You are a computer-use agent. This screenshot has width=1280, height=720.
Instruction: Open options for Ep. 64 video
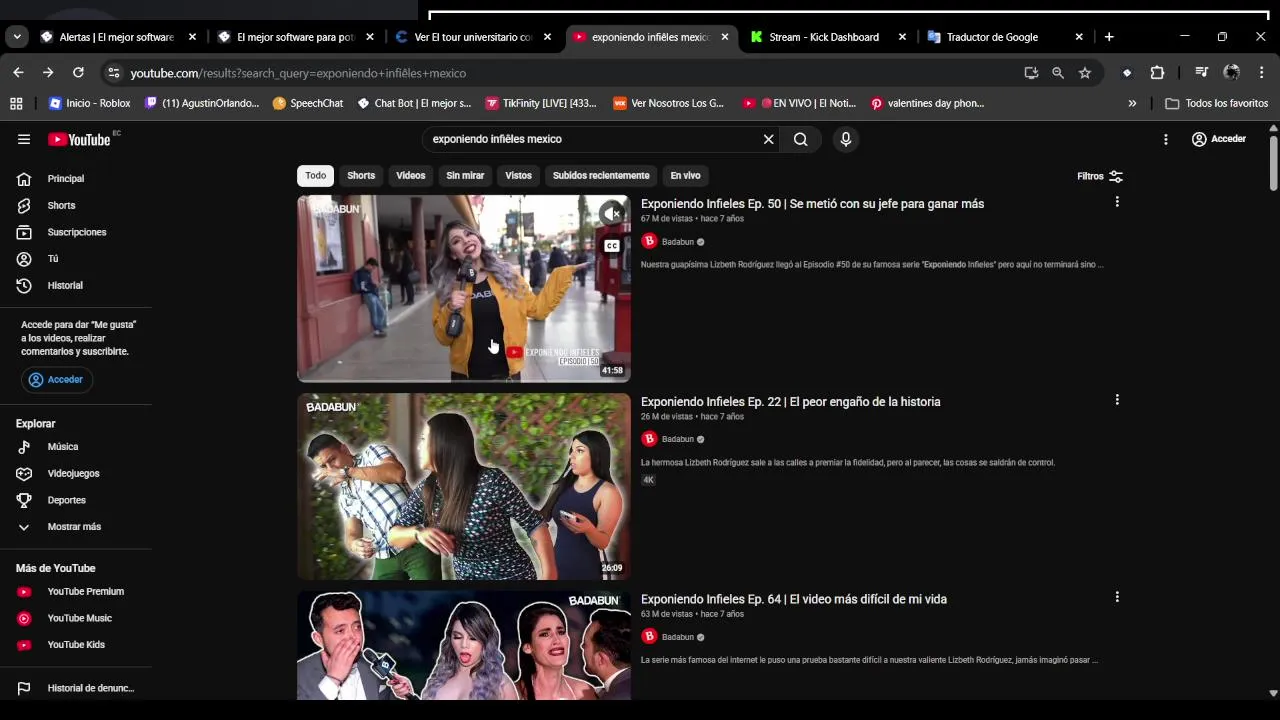pos(1117,597)
